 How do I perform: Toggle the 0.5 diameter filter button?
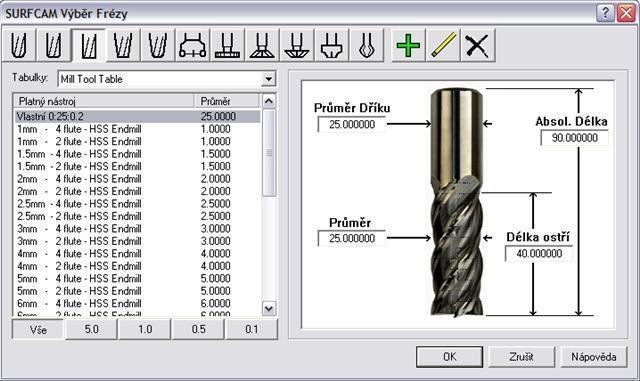(x=198, y=330)
